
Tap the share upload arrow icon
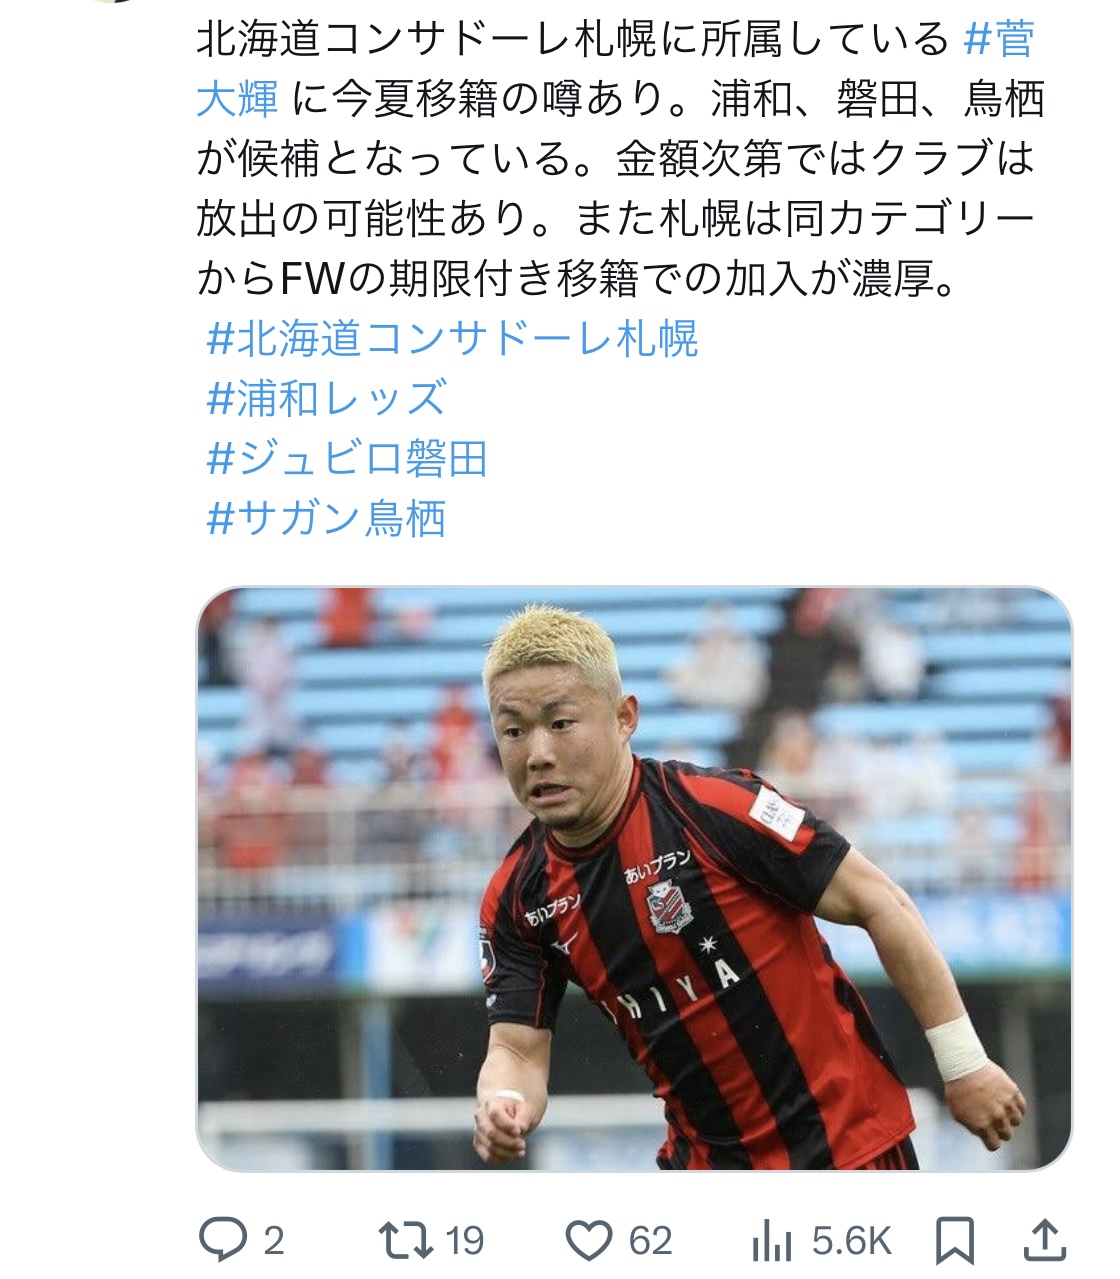(x=1044, y=1240)
